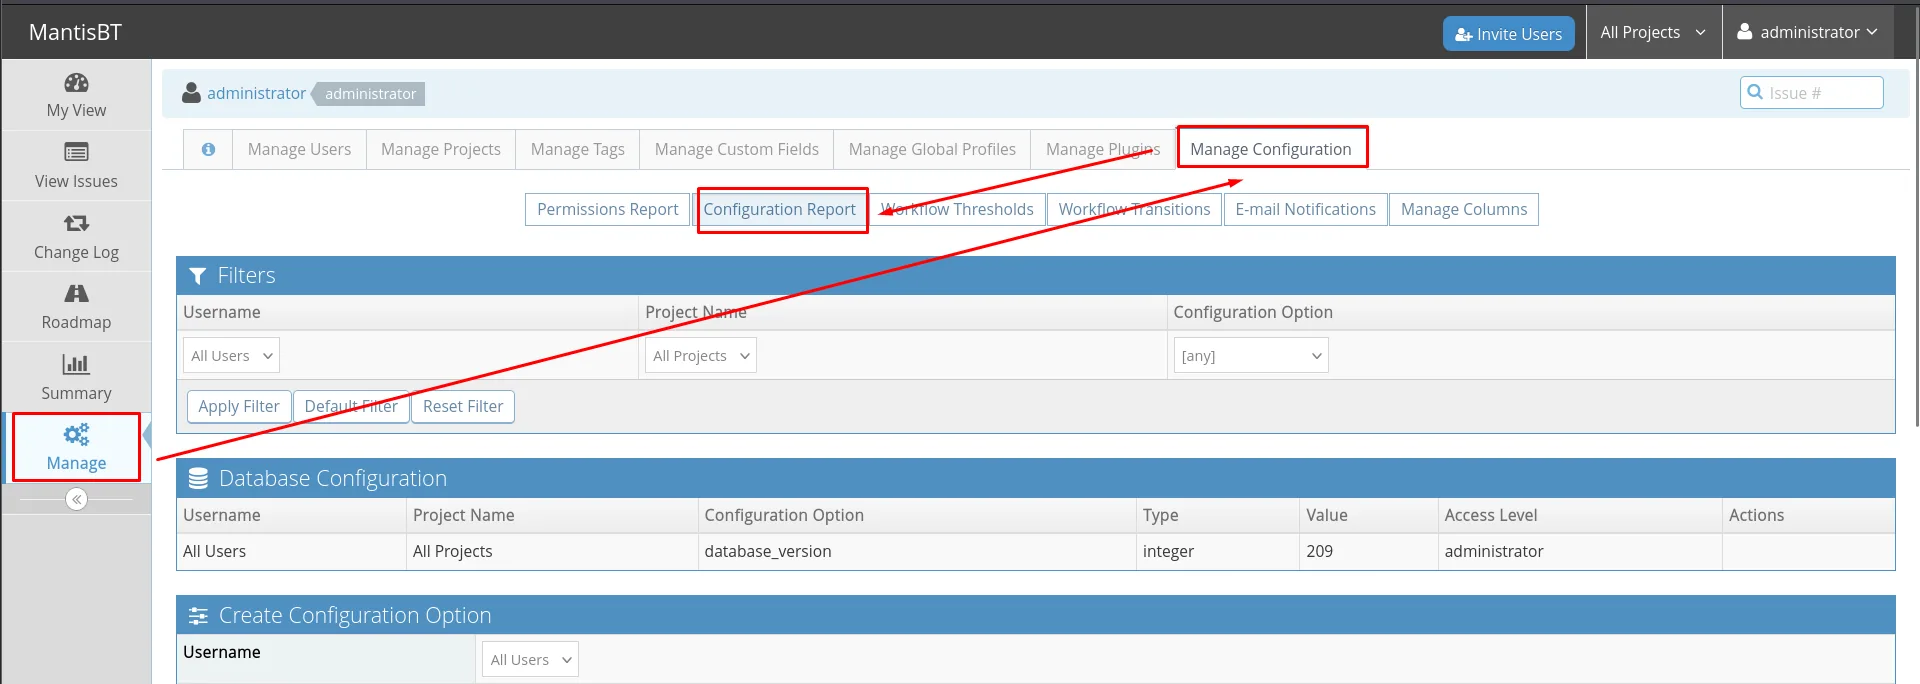Click the Configuration Option column header

(x=917, y=515)
